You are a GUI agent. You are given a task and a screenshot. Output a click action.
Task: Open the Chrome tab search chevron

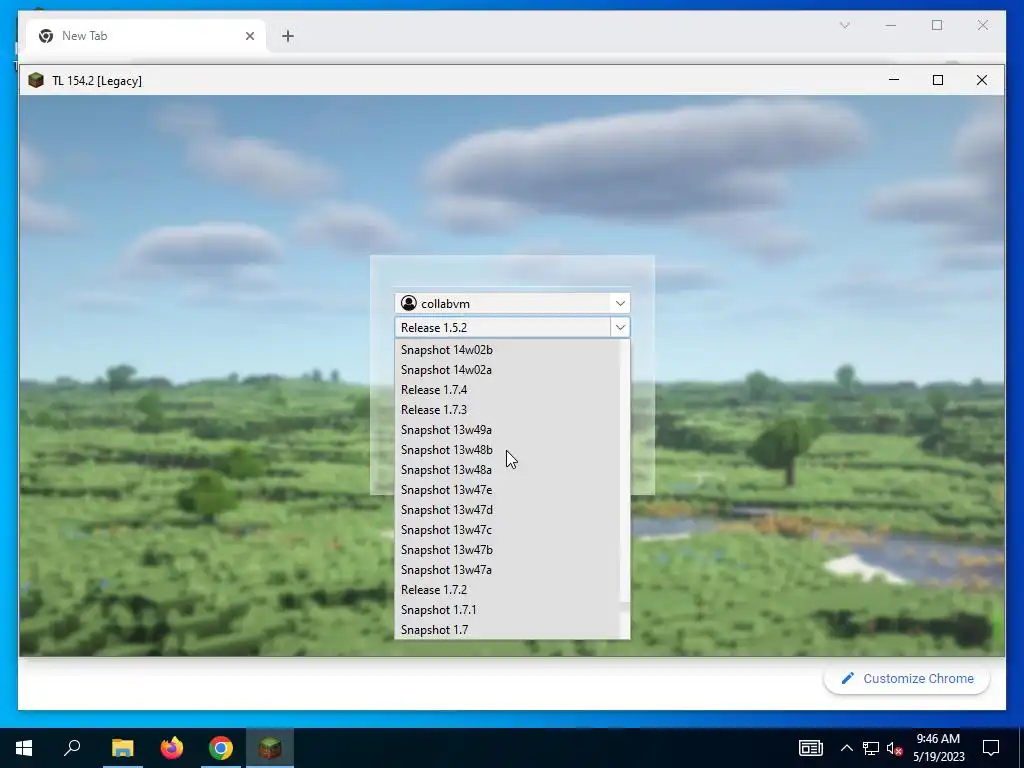tap(844, 25)
